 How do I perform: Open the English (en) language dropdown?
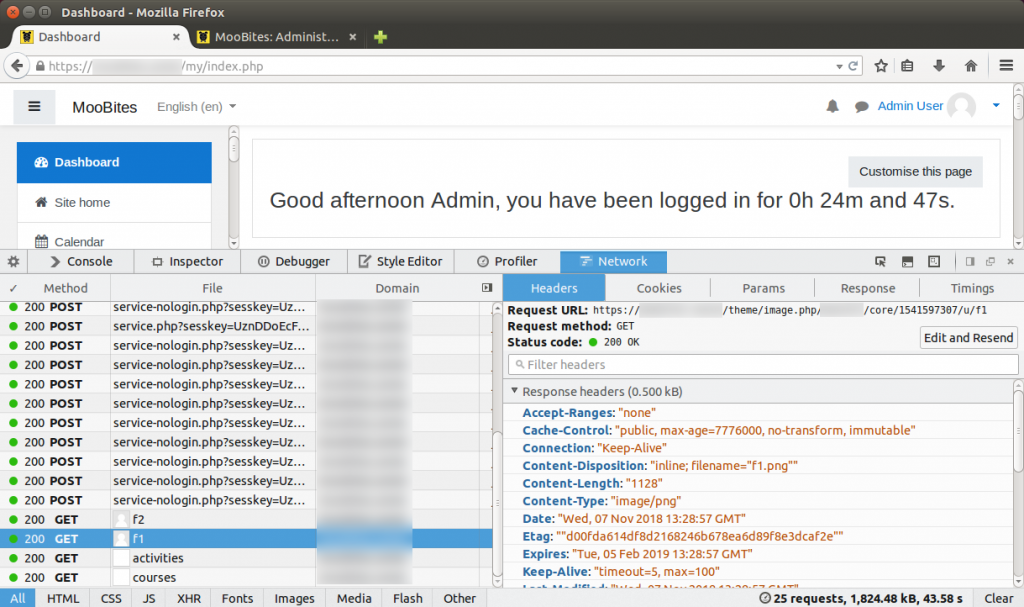click(x=196, y=107)
